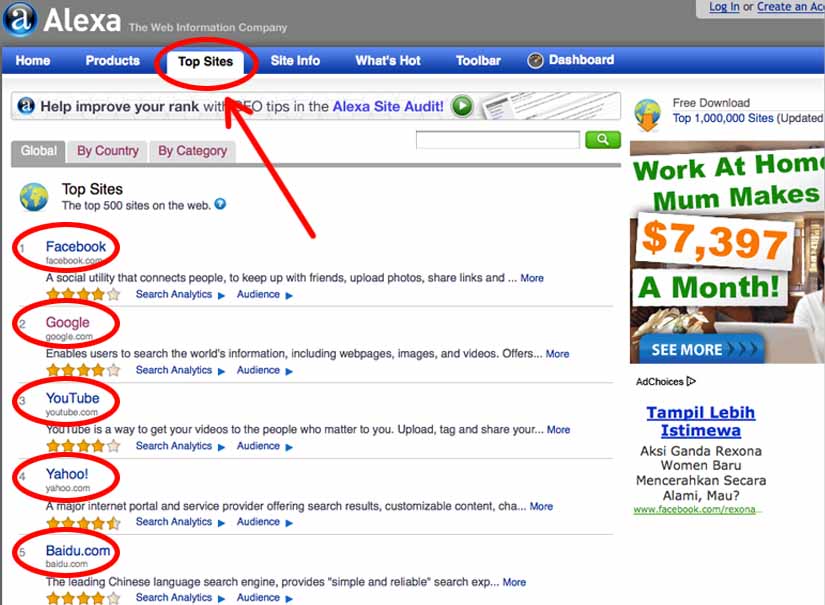This screenshot has width=825, height=605.
Task: Open the Yahoo! site link
Action: pos(67,474)
